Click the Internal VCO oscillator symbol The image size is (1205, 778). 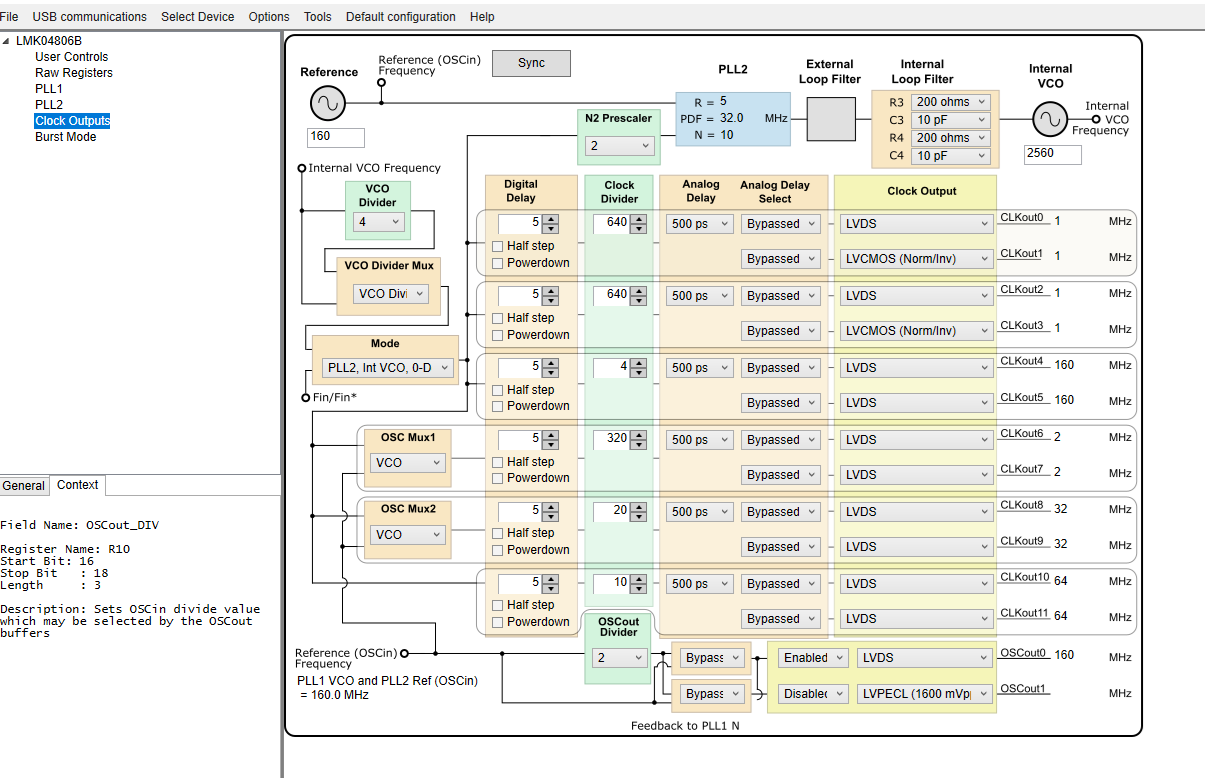[1049, 120]
